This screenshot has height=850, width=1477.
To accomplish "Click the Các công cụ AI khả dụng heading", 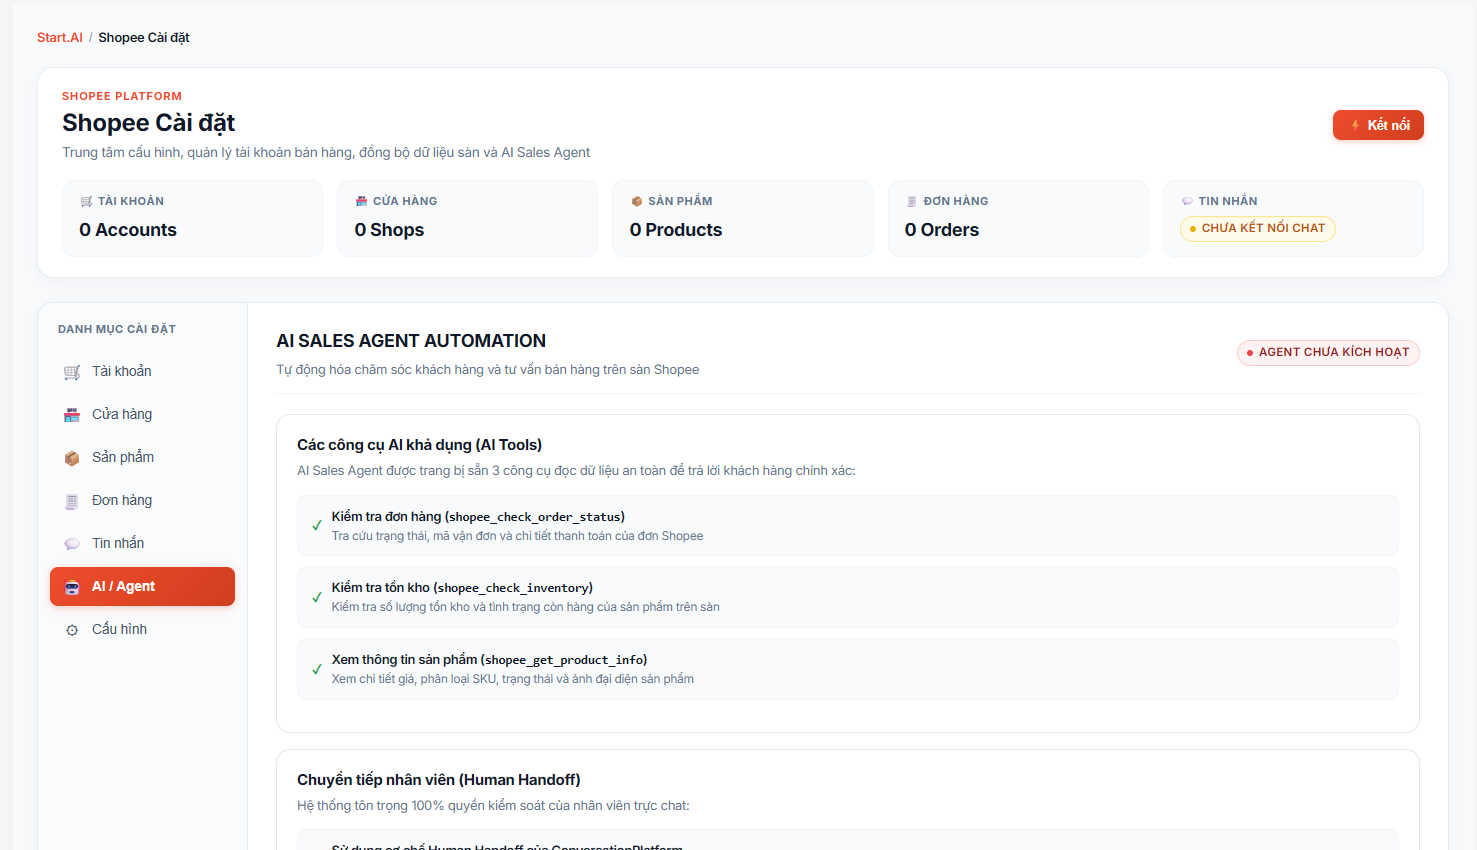I will 419,445.
